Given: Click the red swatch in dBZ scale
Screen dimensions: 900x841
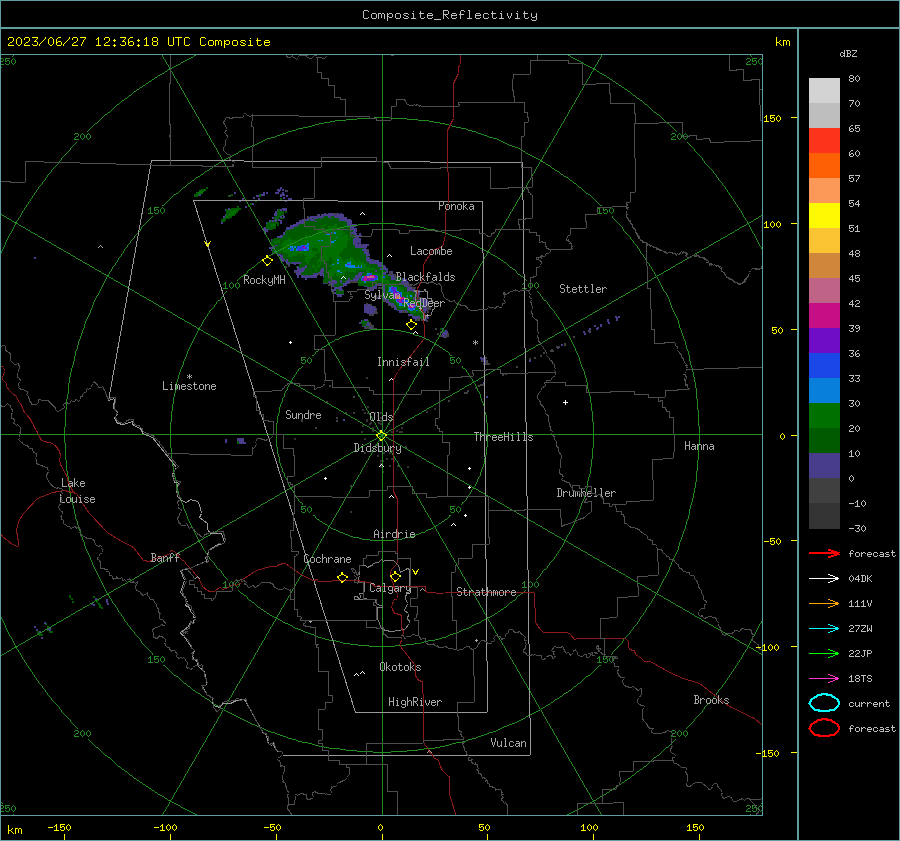Looking at the screenshot, I should (824, 140).
